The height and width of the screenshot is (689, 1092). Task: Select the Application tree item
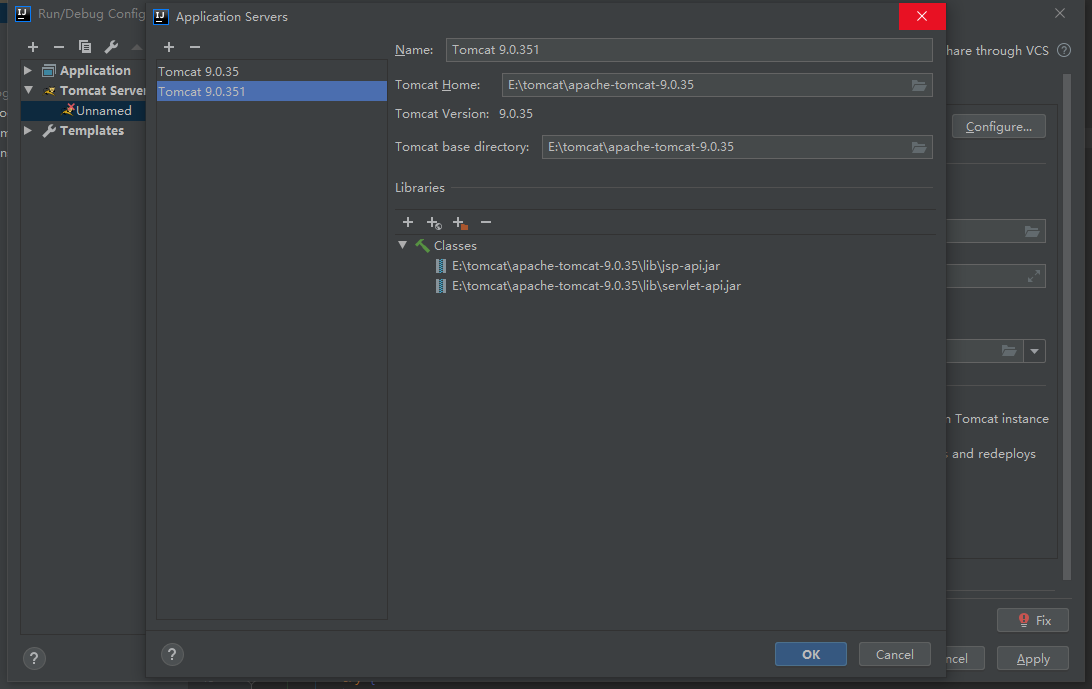(95, 70)
